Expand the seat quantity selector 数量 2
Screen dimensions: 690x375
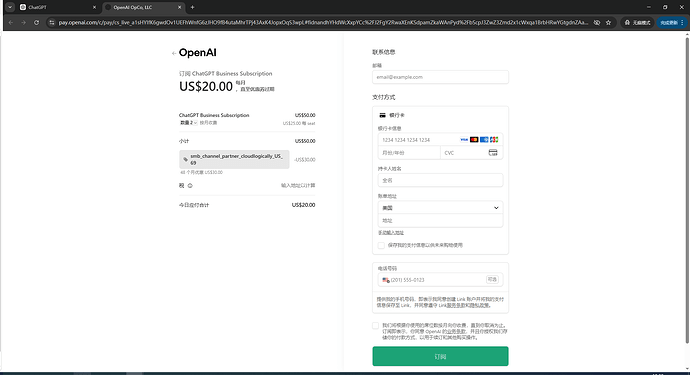point(188,123)
